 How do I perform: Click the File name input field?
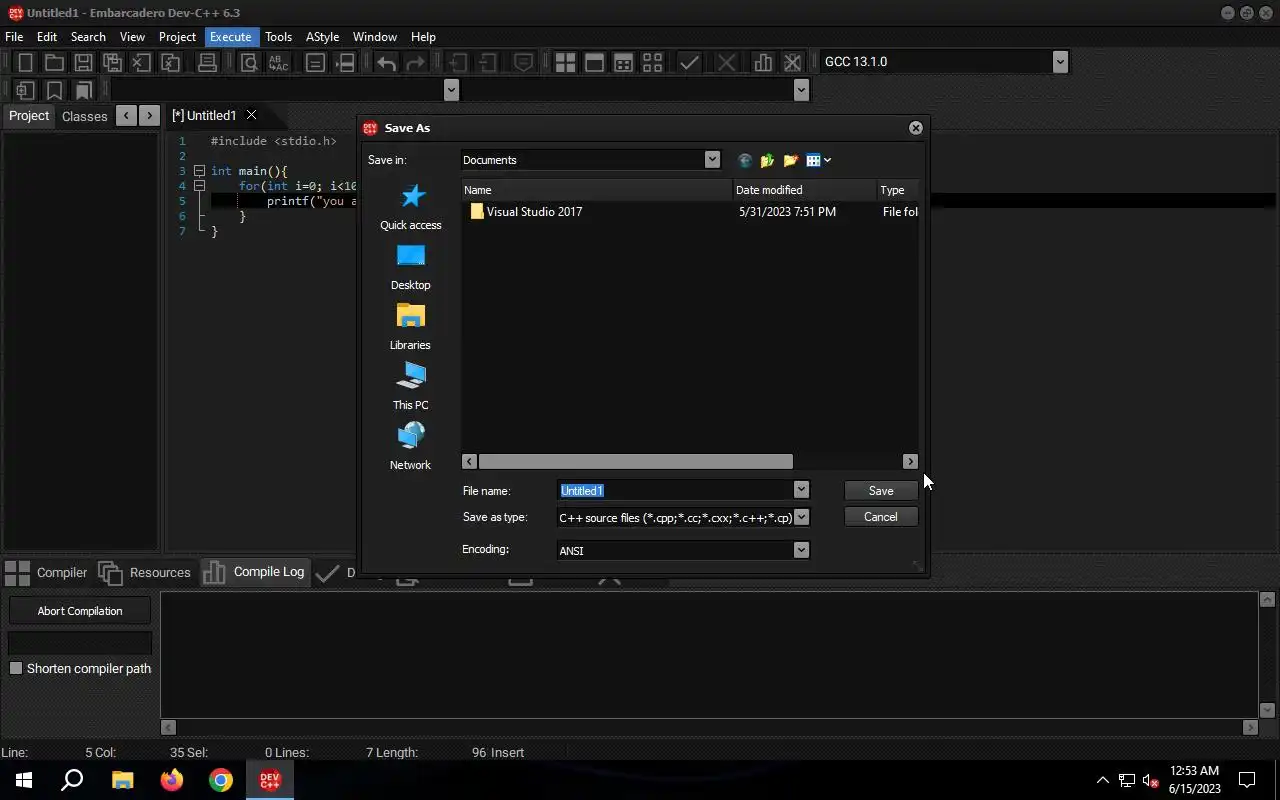(x=675, y=490)
